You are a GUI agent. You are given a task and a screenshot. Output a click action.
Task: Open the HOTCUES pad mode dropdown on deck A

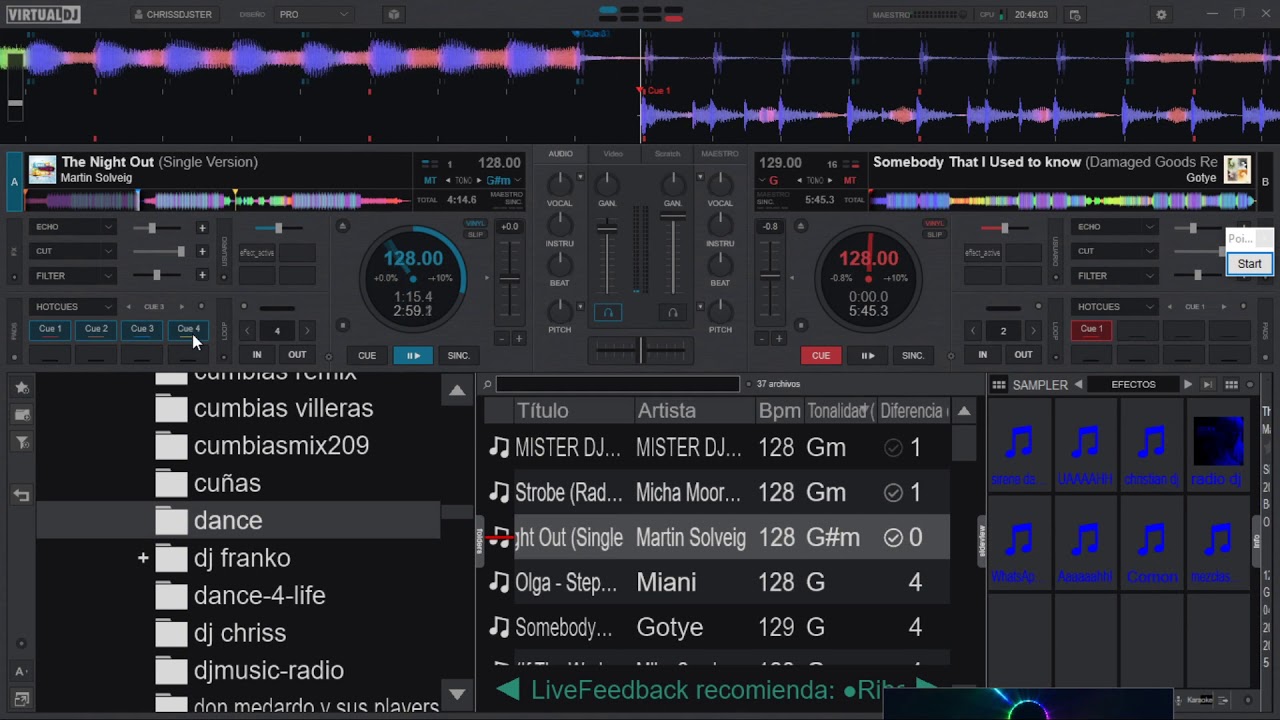(x=74, y=307)
